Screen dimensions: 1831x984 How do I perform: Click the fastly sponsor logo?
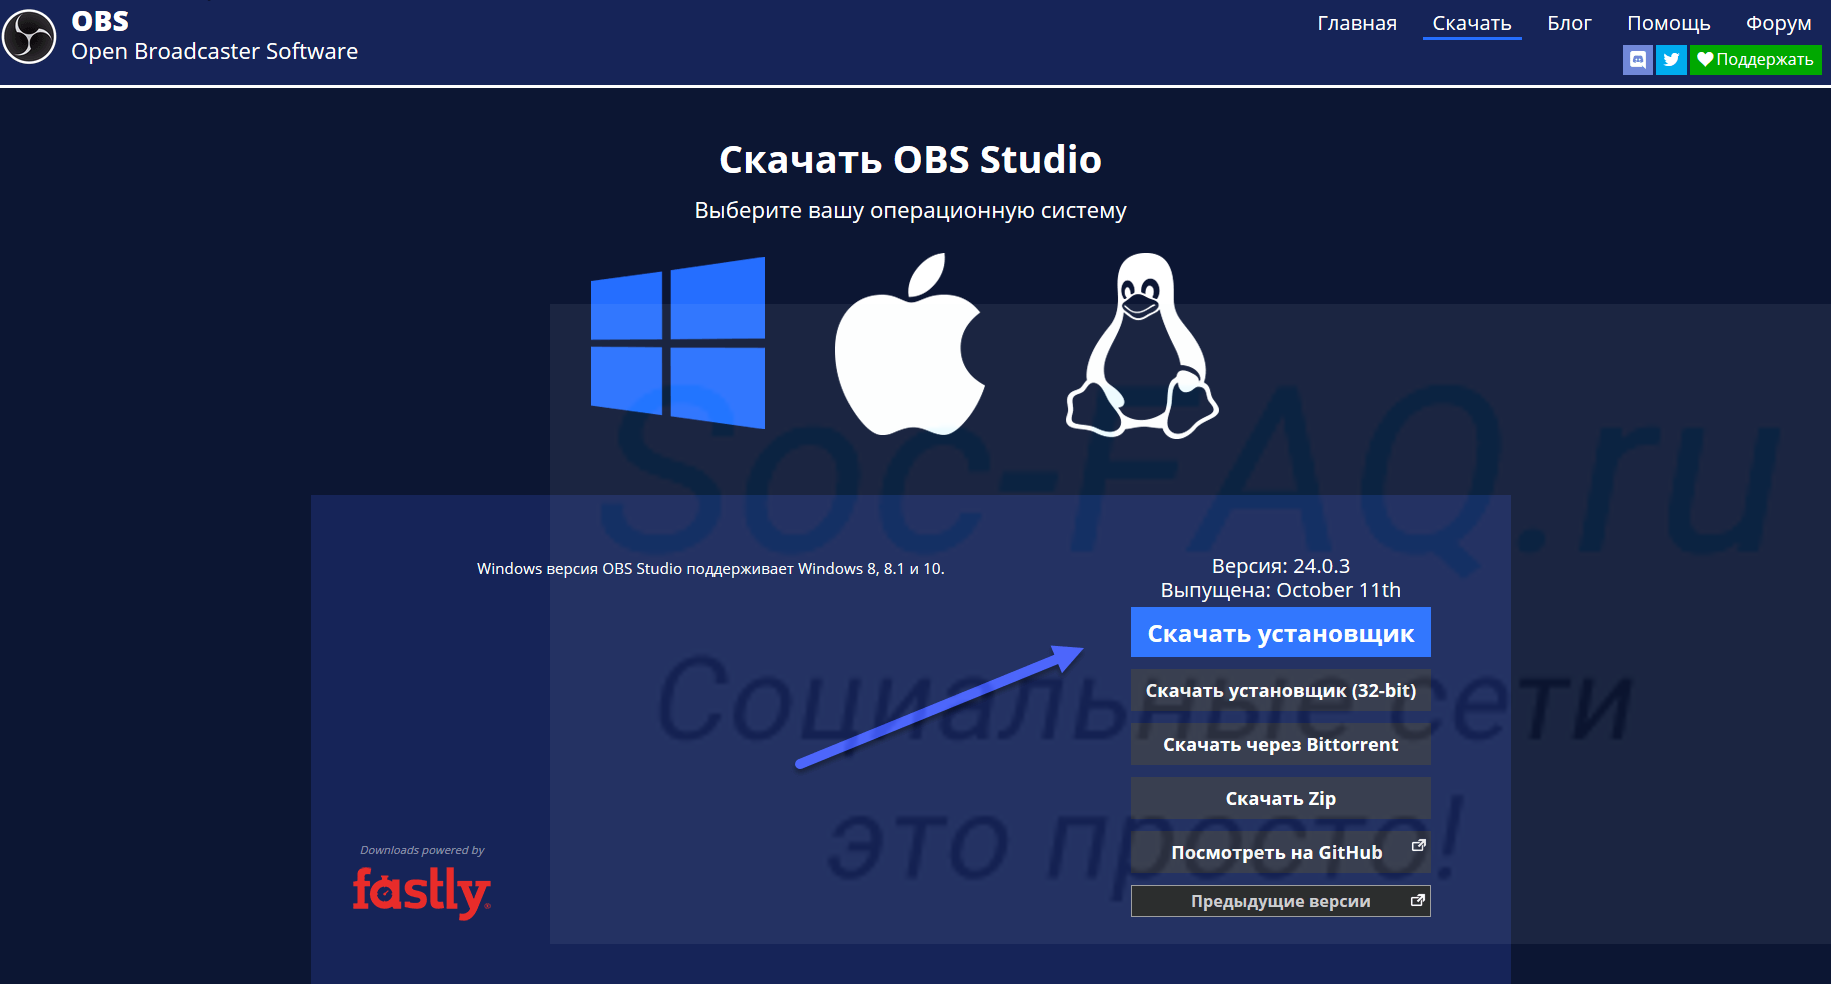click(421, 892)
